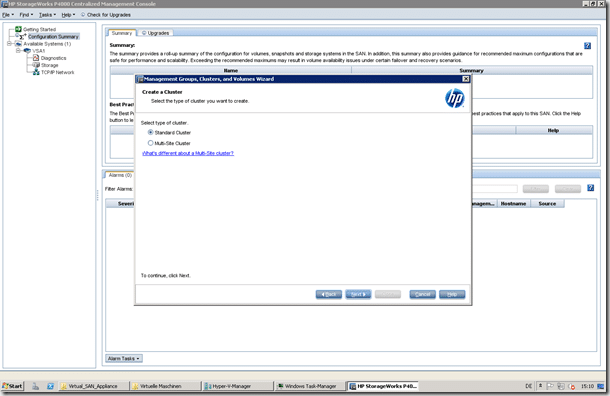This screenshot has width=610, height=396.
Task: Click the Getting Started green icon
Action: click(x=18, y=29)
